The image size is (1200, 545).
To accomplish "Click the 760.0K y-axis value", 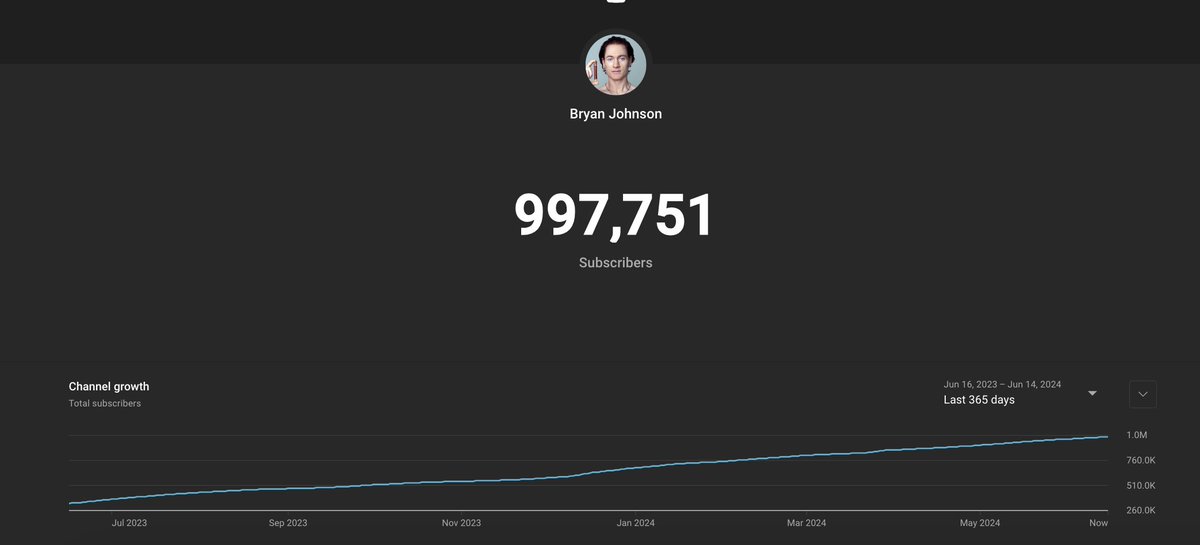I will [x=1141, y=461].
